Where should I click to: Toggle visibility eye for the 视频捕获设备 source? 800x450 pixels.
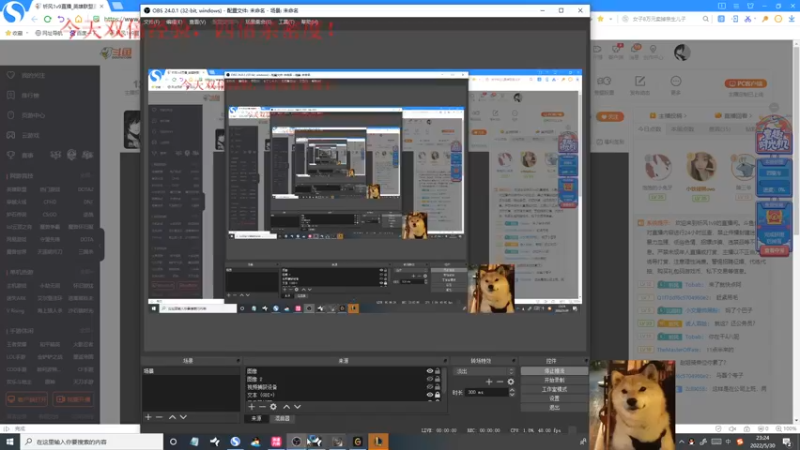(x=430, y=387)
